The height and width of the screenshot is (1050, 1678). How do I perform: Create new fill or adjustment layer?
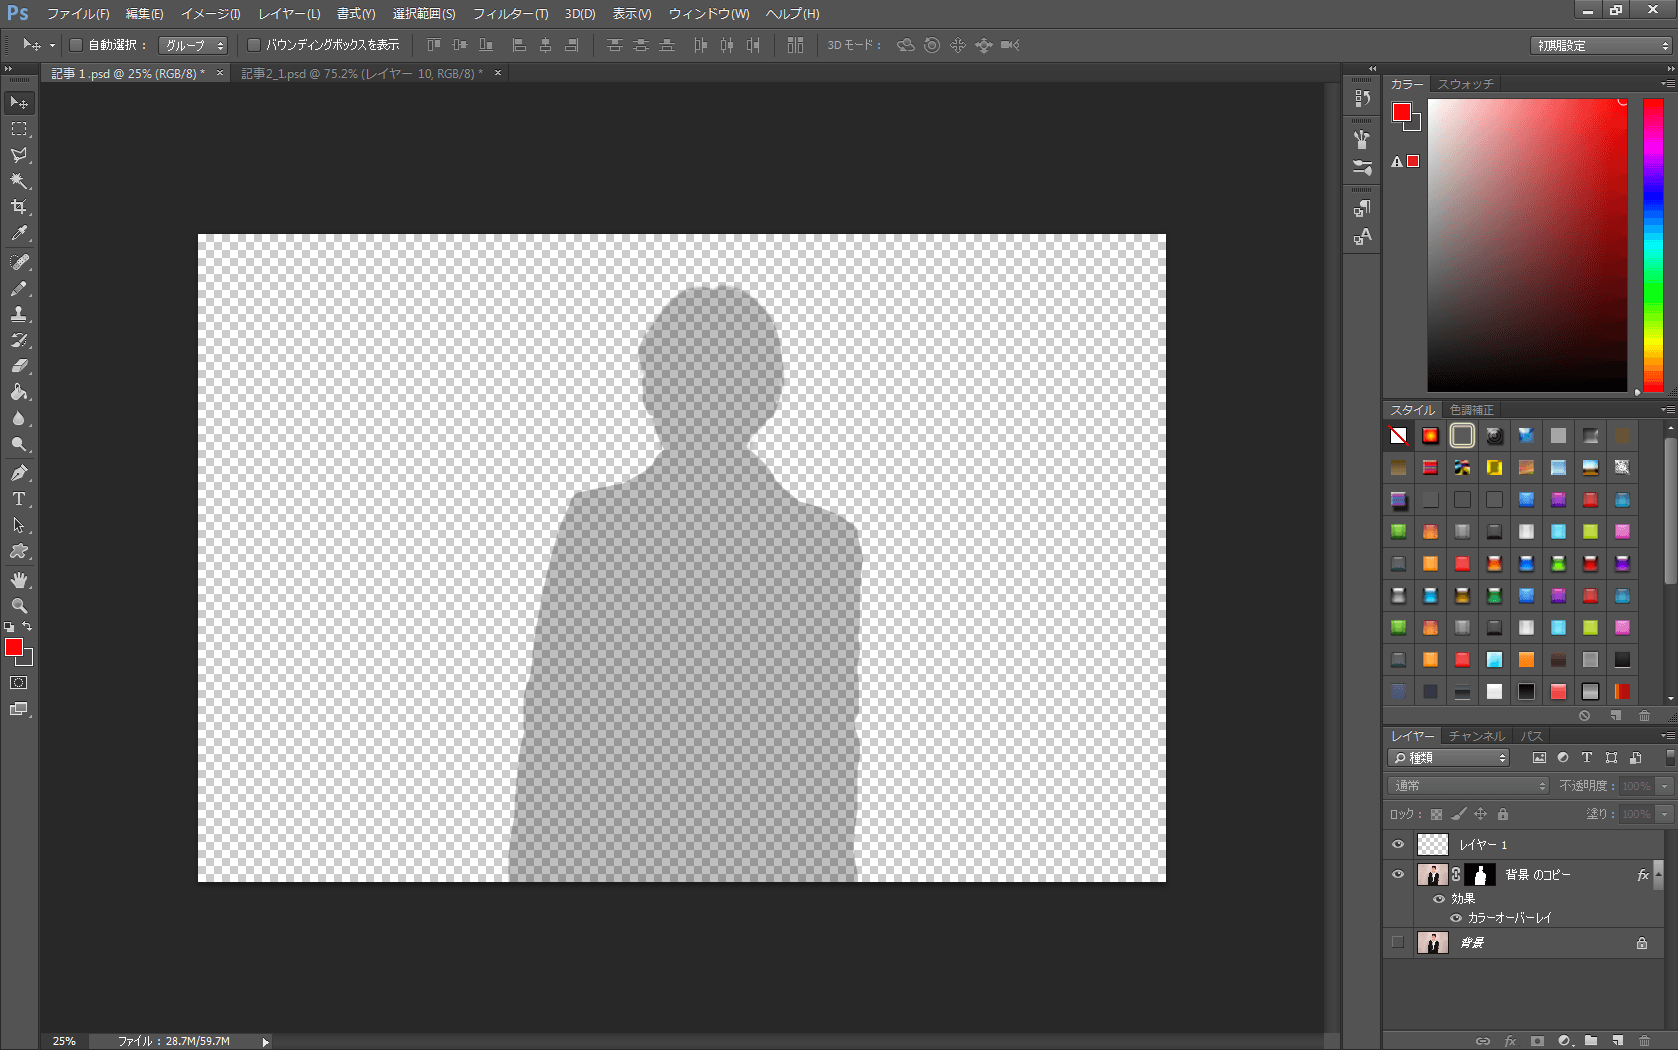tap(1564, 1041)
